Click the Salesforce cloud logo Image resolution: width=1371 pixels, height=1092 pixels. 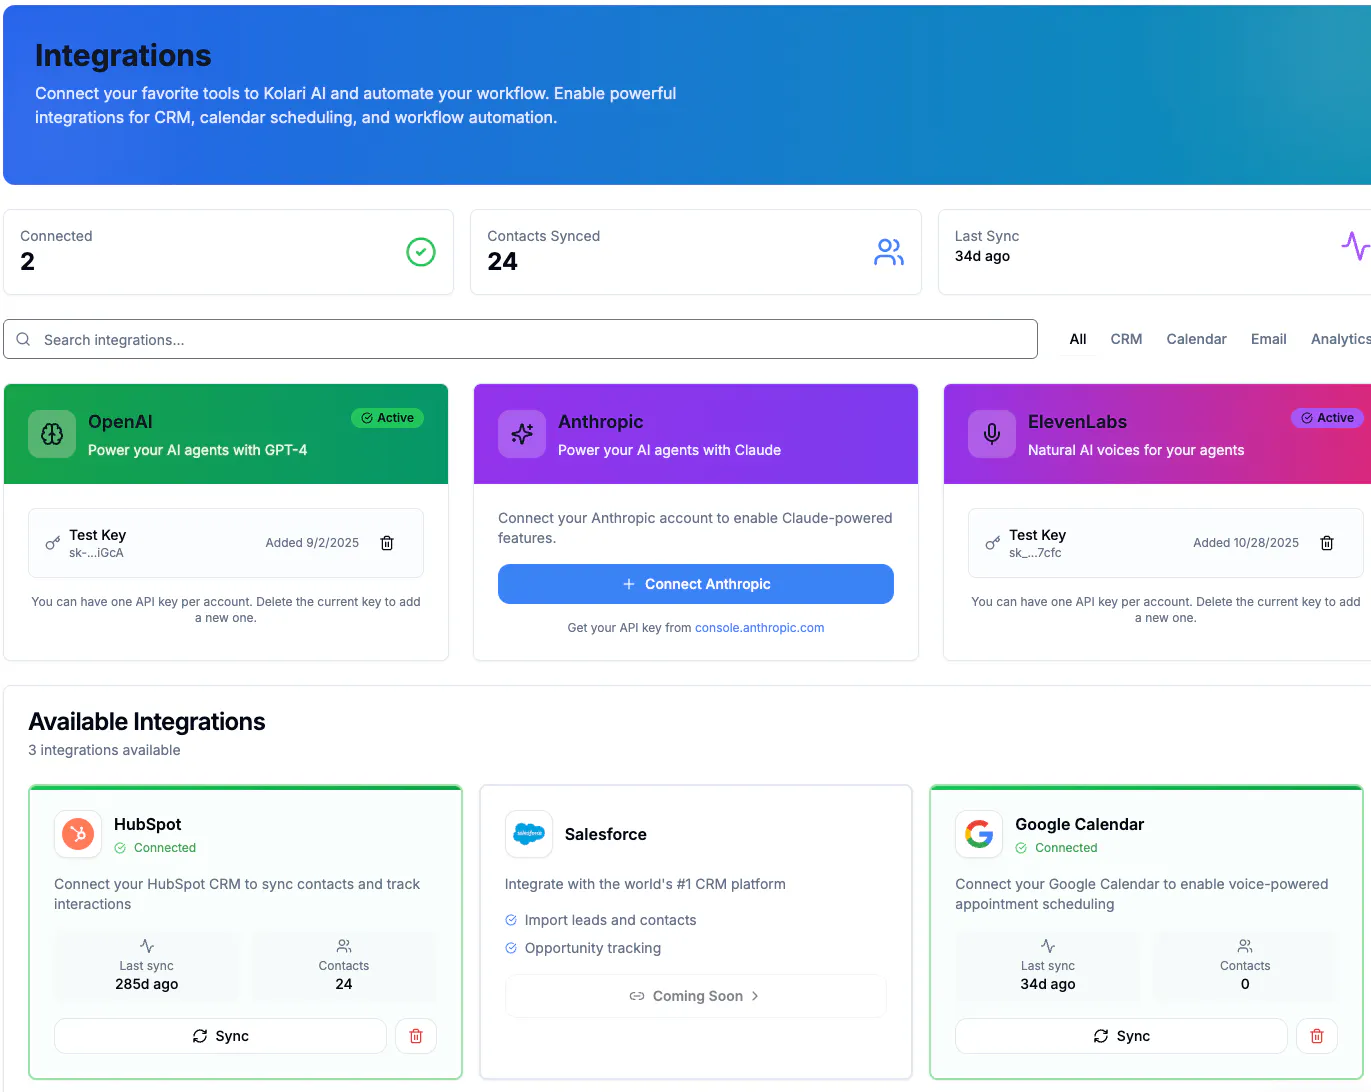pos(529,834)
